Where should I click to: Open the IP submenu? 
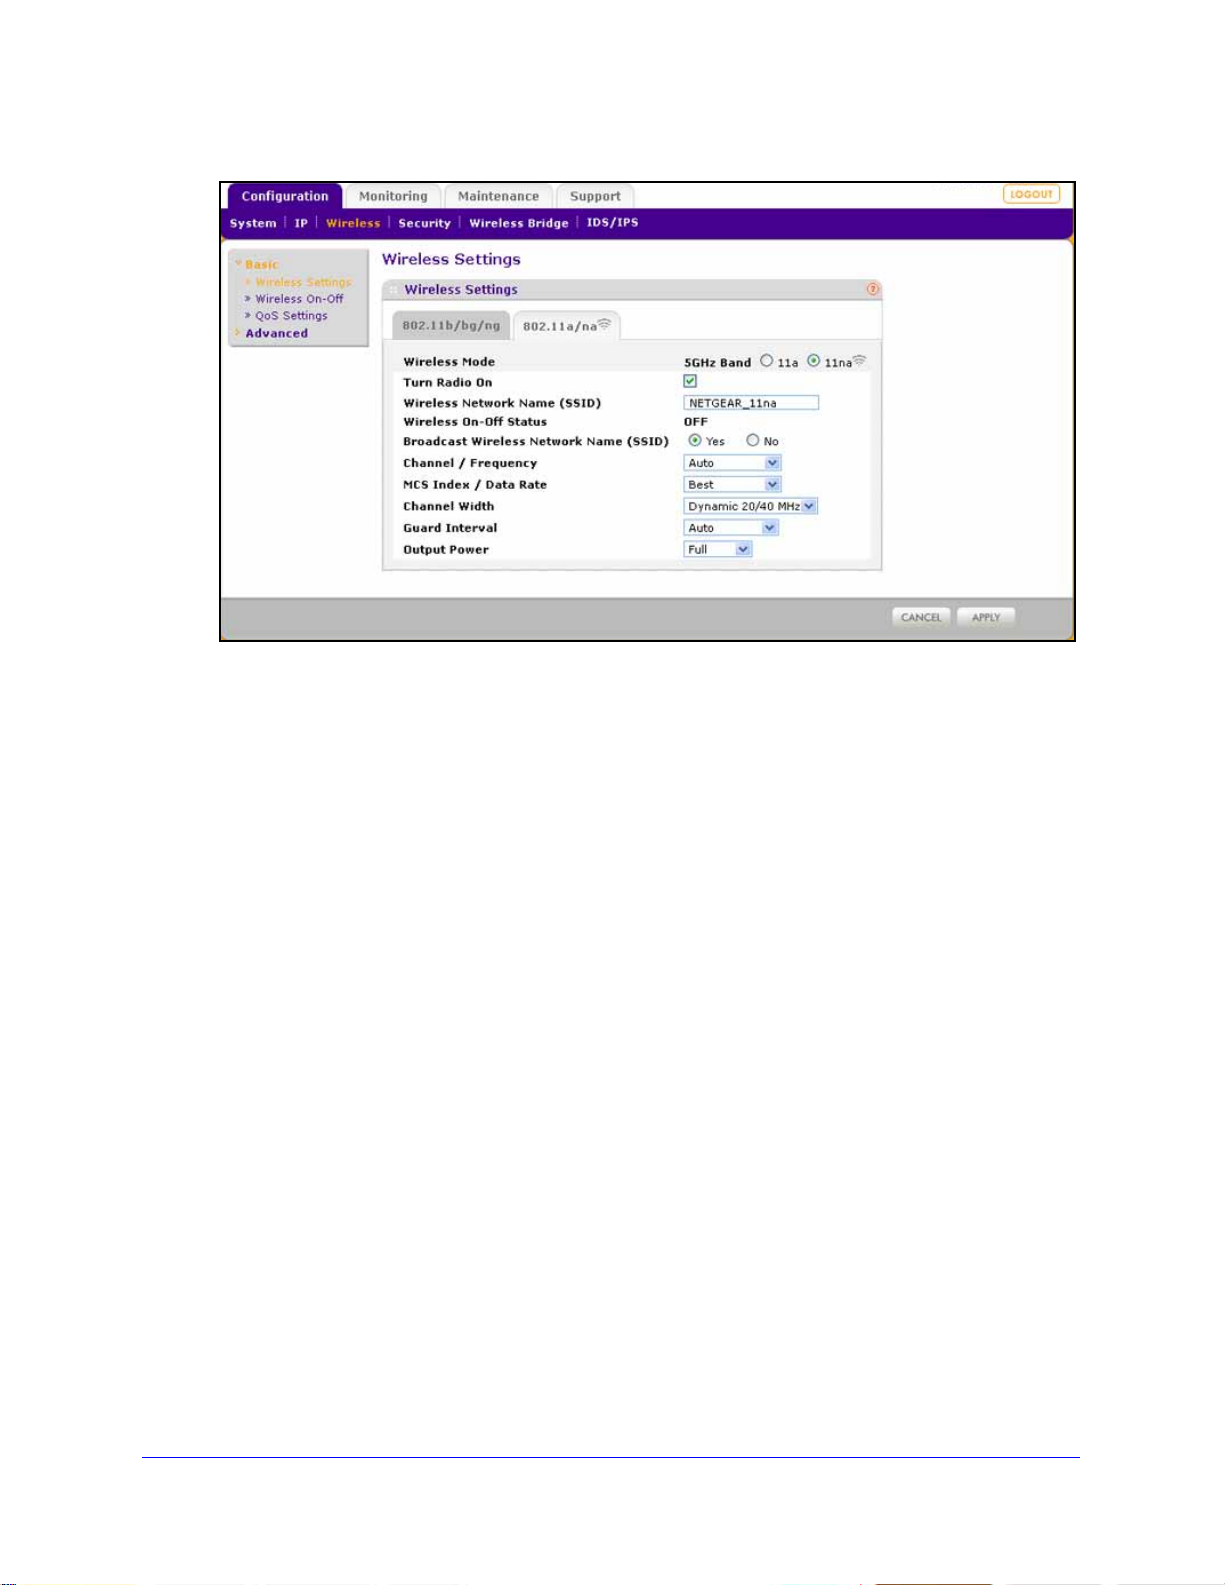click(301, 223)
